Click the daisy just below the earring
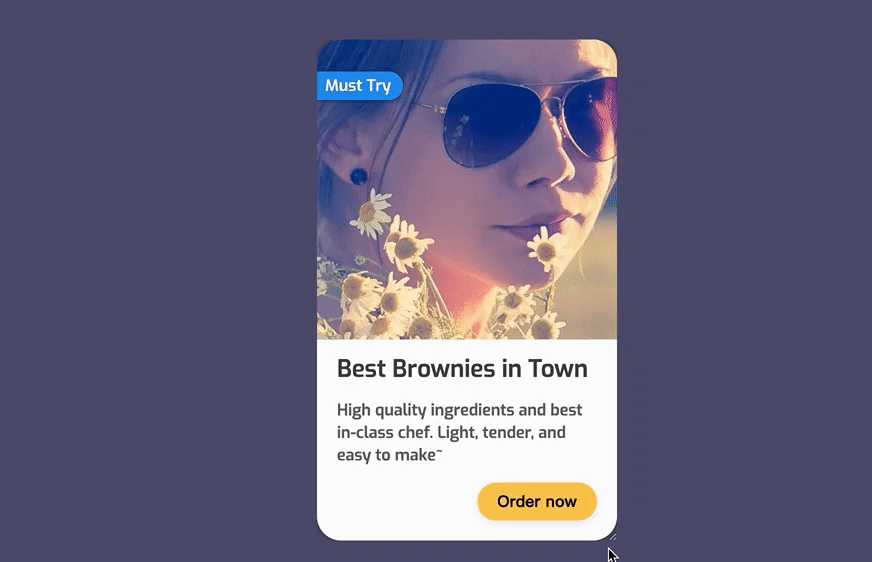Screen dimensions: 872x562 point(371,214)
